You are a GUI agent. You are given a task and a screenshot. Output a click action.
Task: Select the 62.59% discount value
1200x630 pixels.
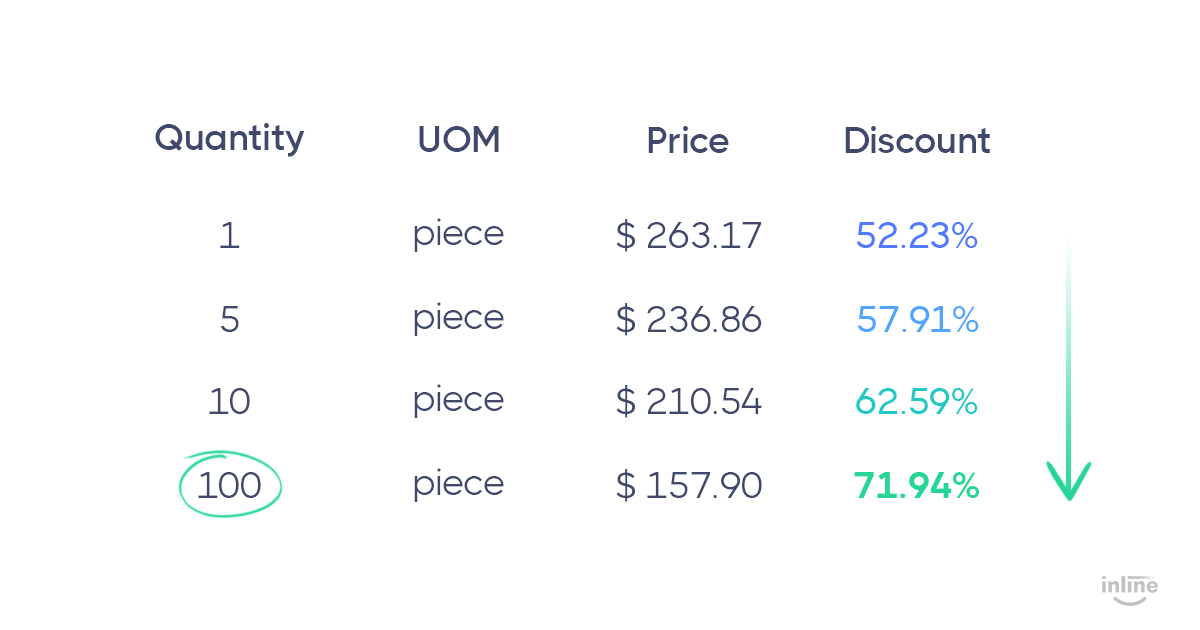click(917, 402)
